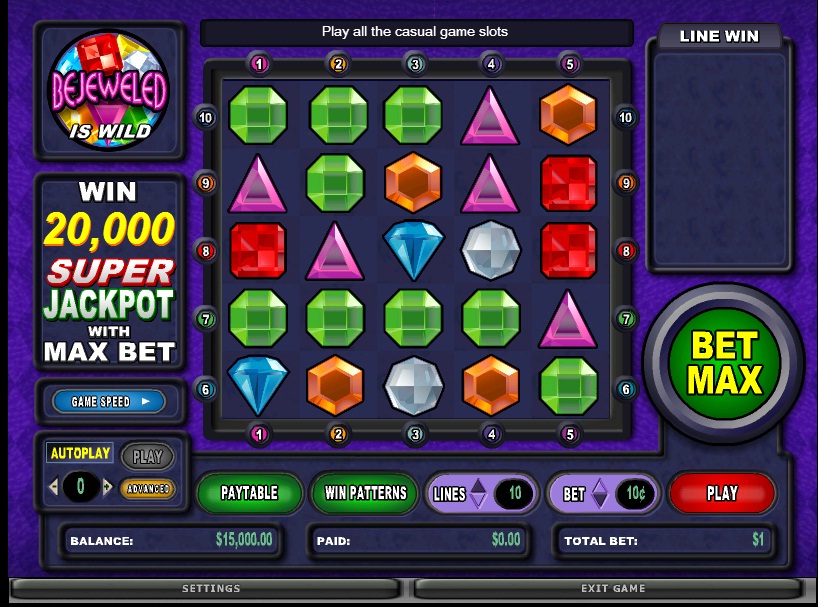Decrease autoplay count with the left arrow
Viewport: 819px width, 607px height.
pos(53,487)
